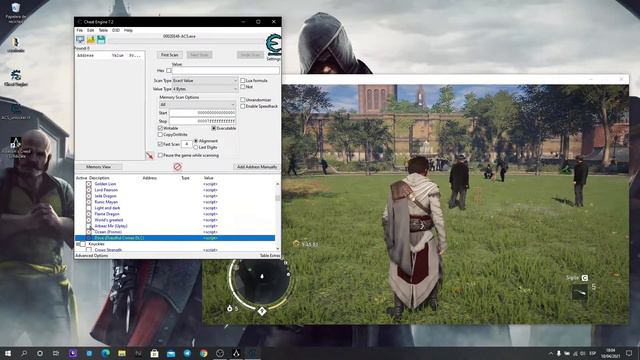Open Memory View
Screen dimensions: 640x360
pos(98,167)
